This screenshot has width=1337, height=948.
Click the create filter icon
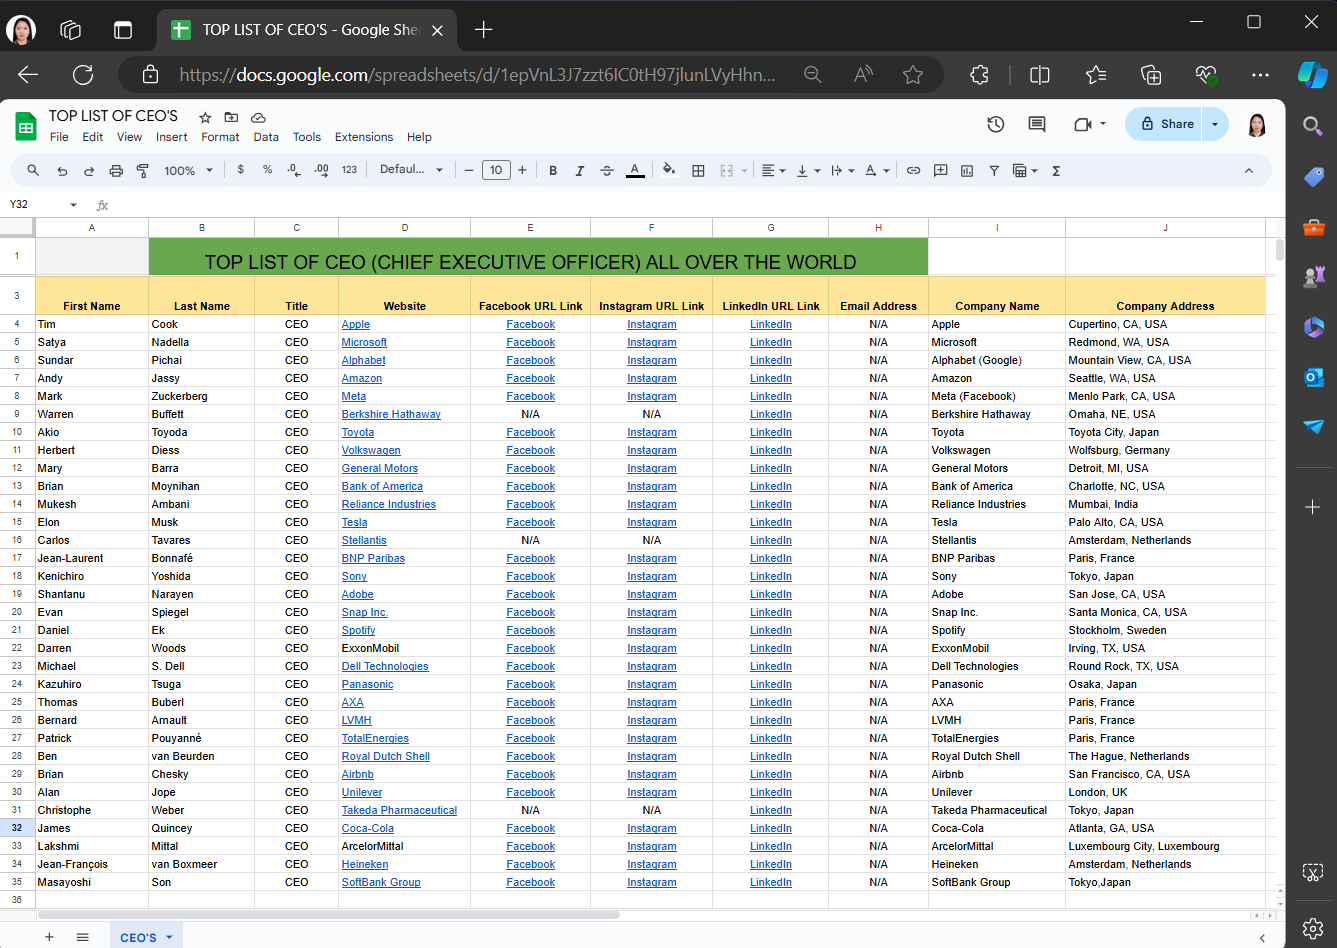pyautogui.click(x=994, y=171)
